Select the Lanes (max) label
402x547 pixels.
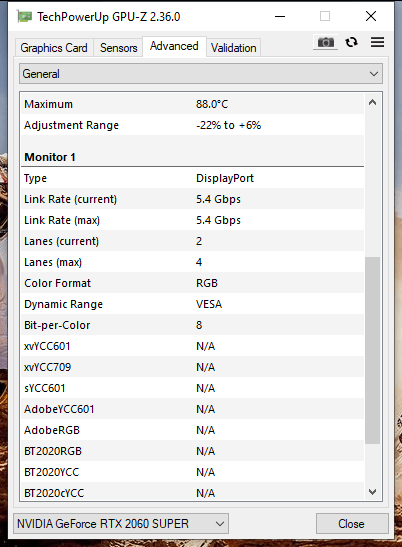coord(53,262)
